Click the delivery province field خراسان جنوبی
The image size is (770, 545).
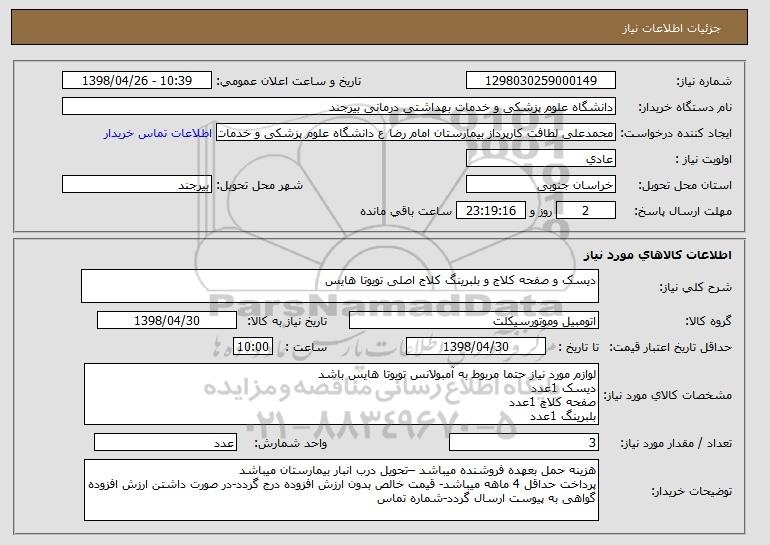pyautogui.click(x=541, y=185)
